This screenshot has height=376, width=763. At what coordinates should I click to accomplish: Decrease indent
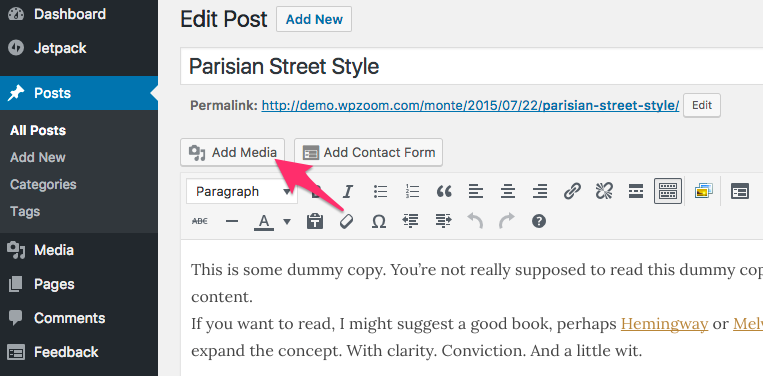click(411, 221)
